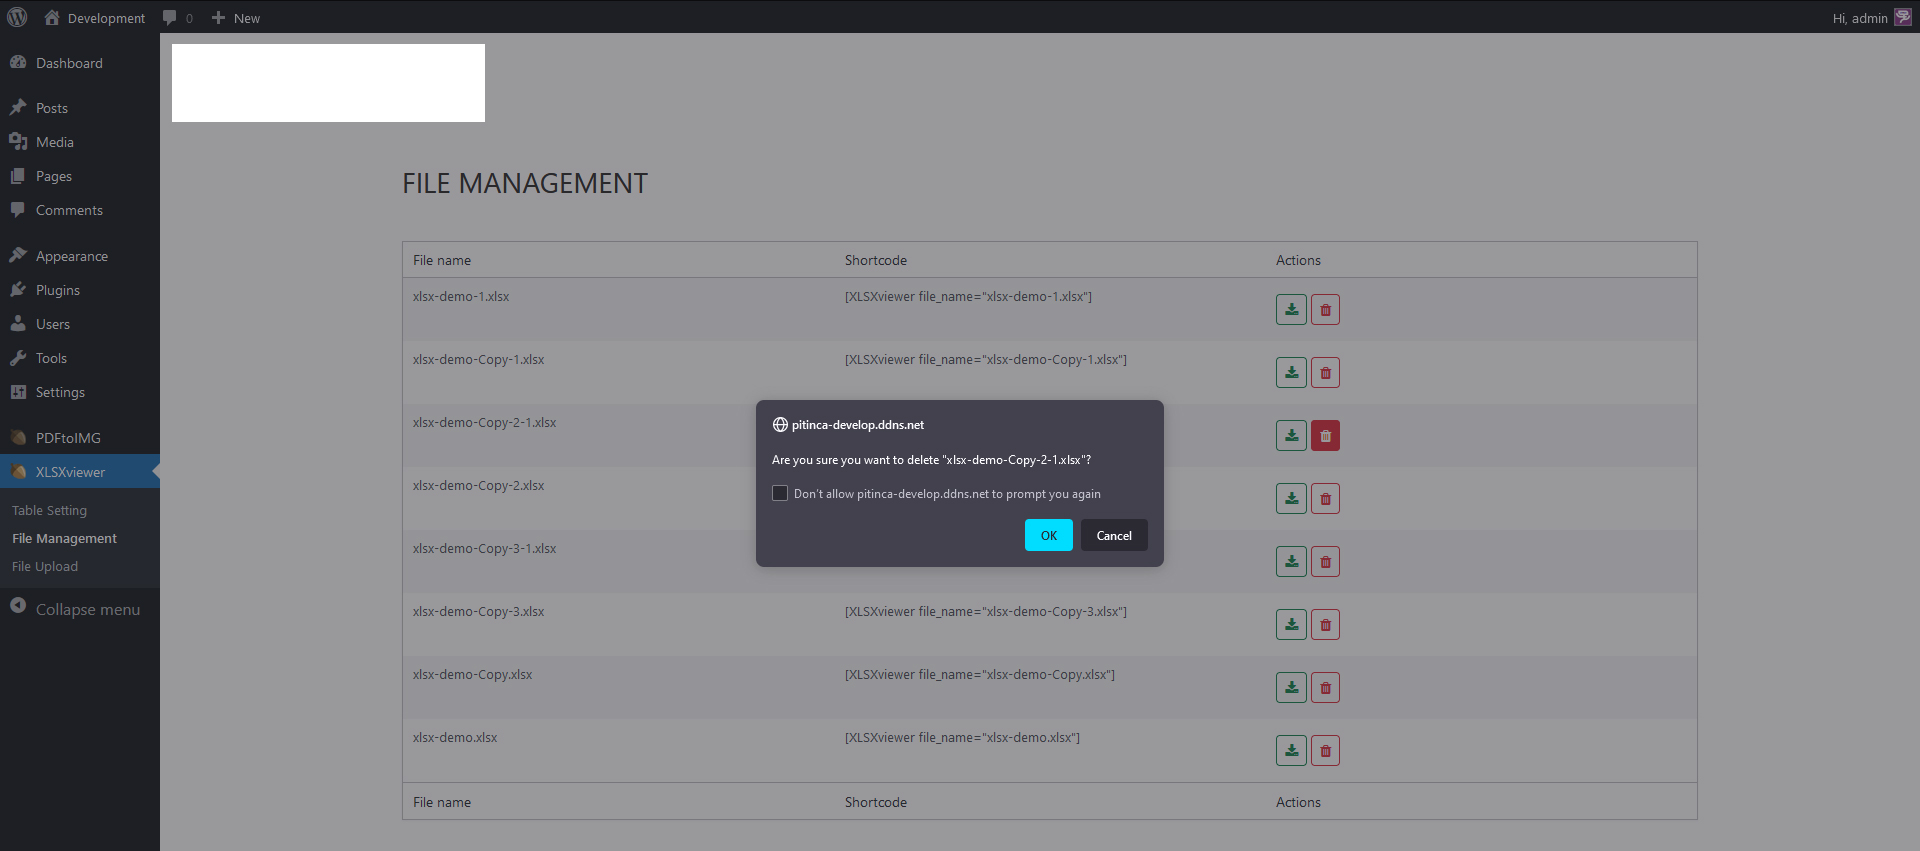The image size is (1920, 851).
Task: Click highlighted trash icon for xlsx-demo-Copy-2-1.xlsx
Action: pos(1325,436)
